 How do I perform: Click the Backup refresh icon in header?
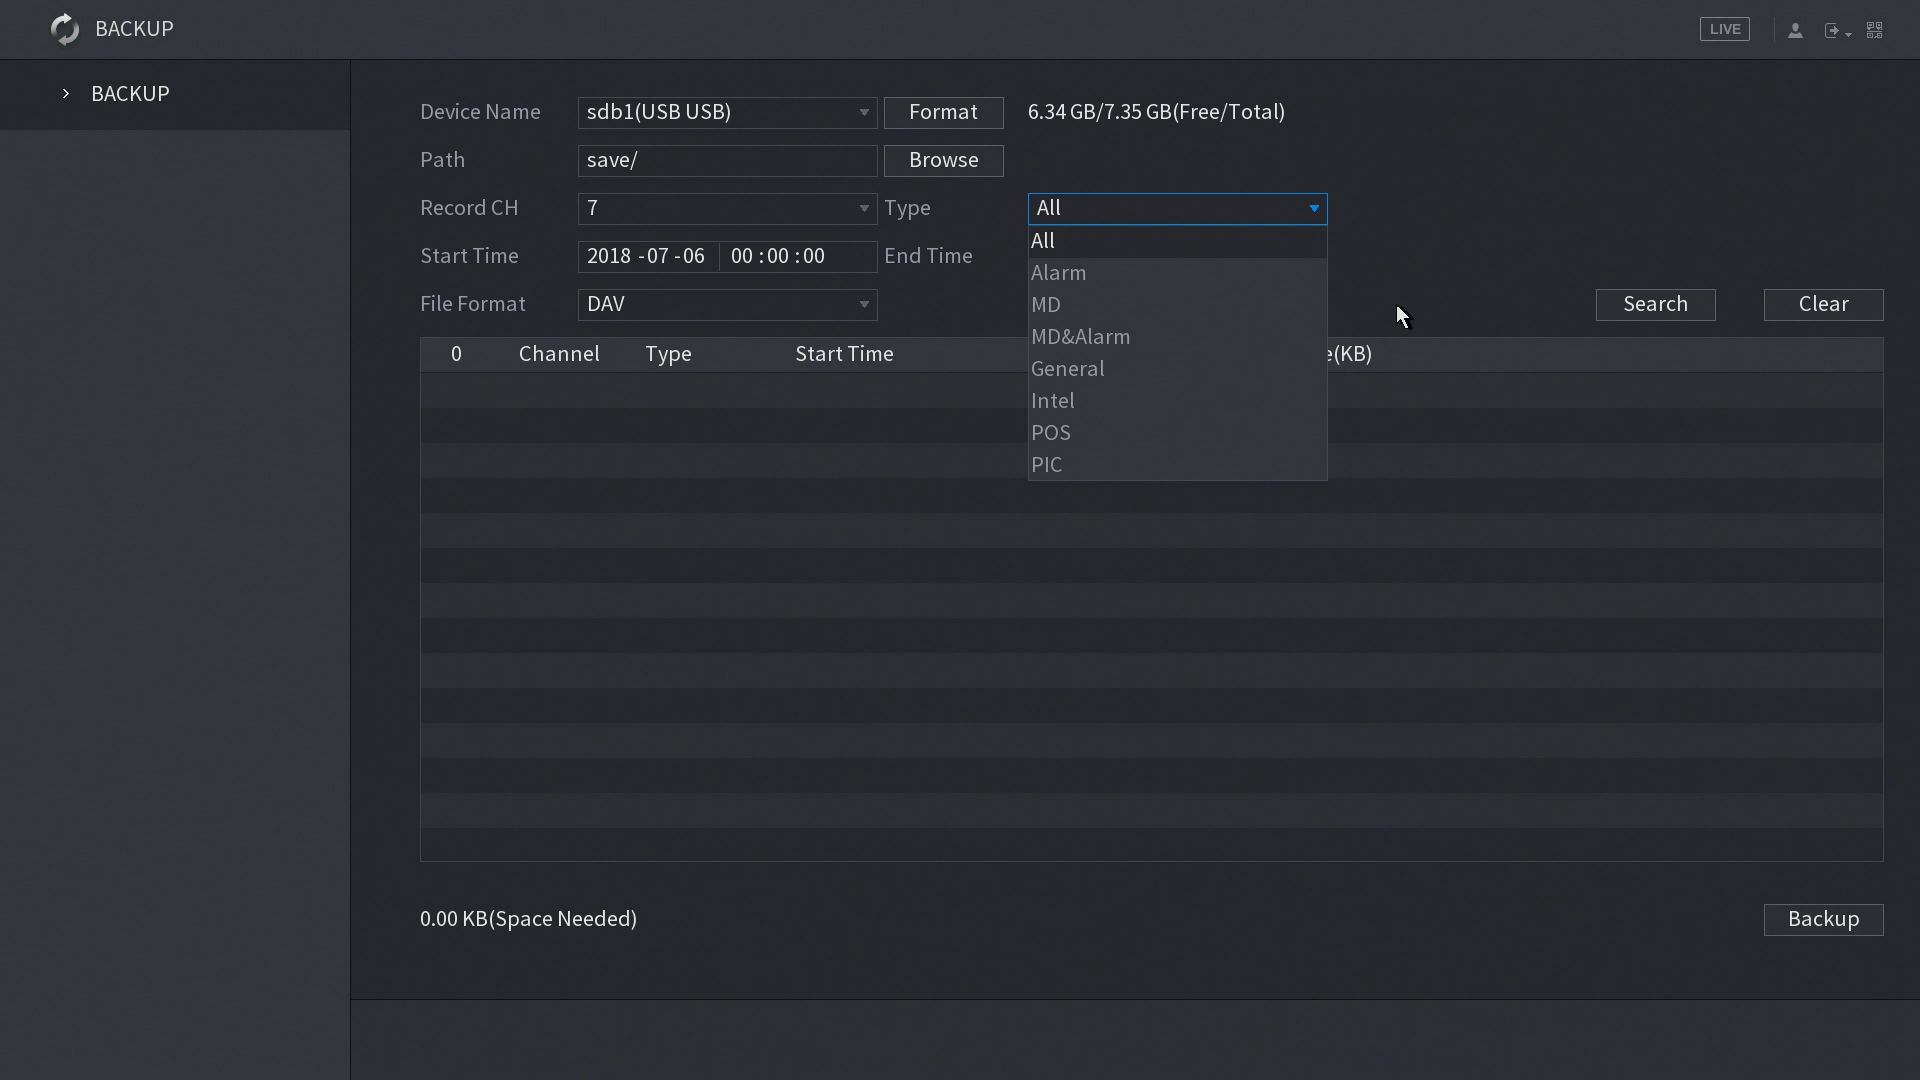[x=65, y=29]
